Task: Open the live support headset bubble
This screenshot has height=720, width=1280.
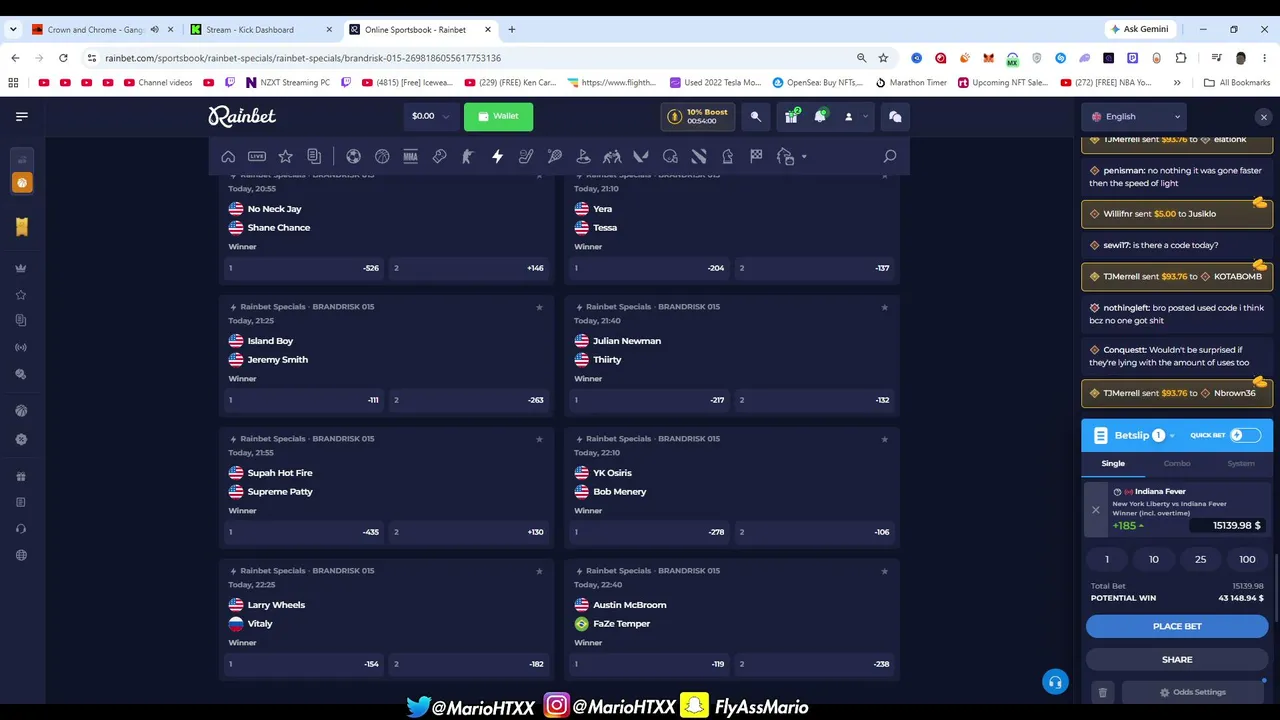Action: 1054,682
